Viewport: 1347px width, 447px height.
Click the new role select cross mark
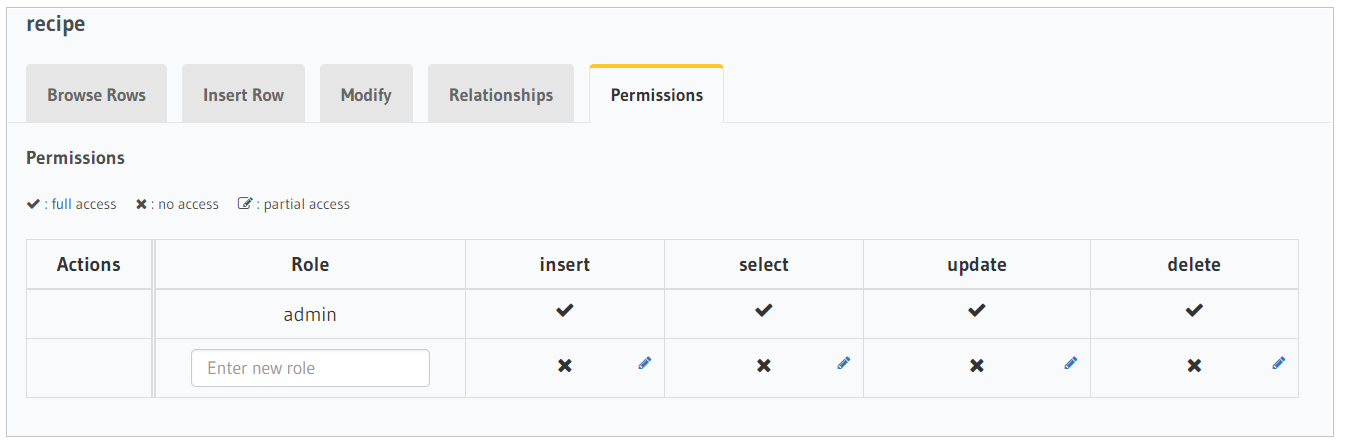coord(764,366)
